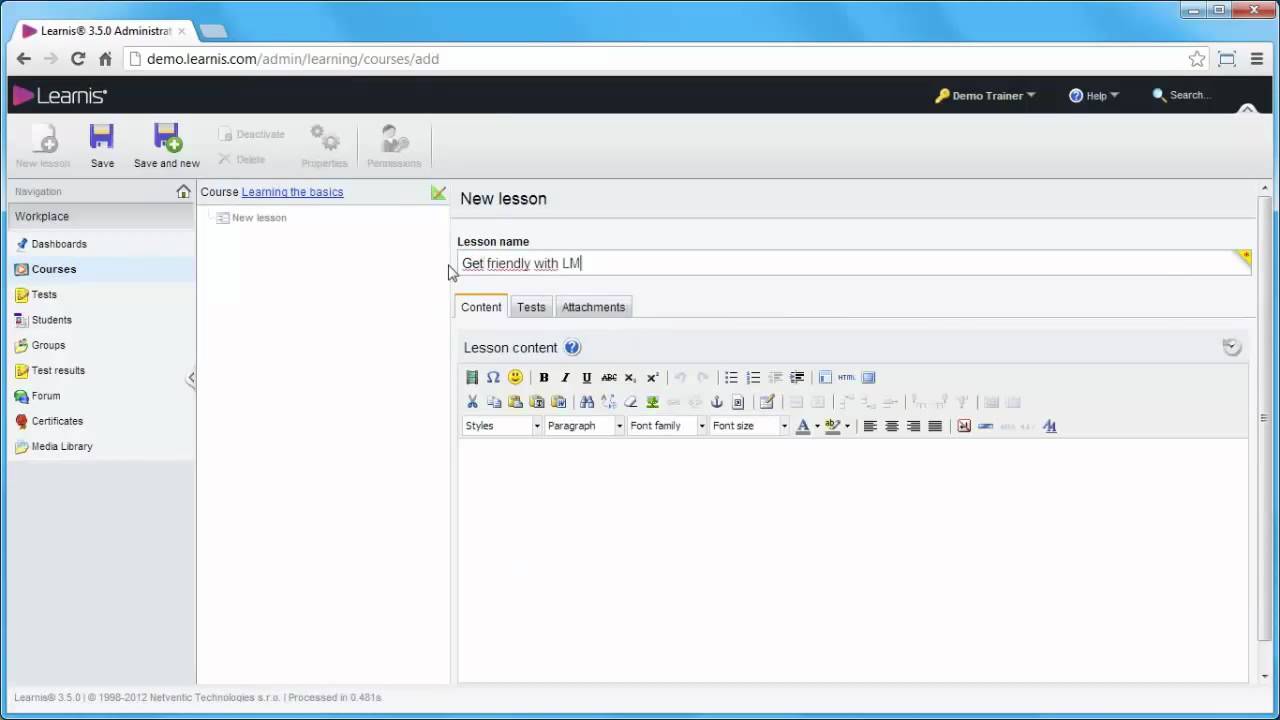Remove formatting with the eraser icon
The height and width of the screenshot is (720, 1280).
(x=630, y=402)
